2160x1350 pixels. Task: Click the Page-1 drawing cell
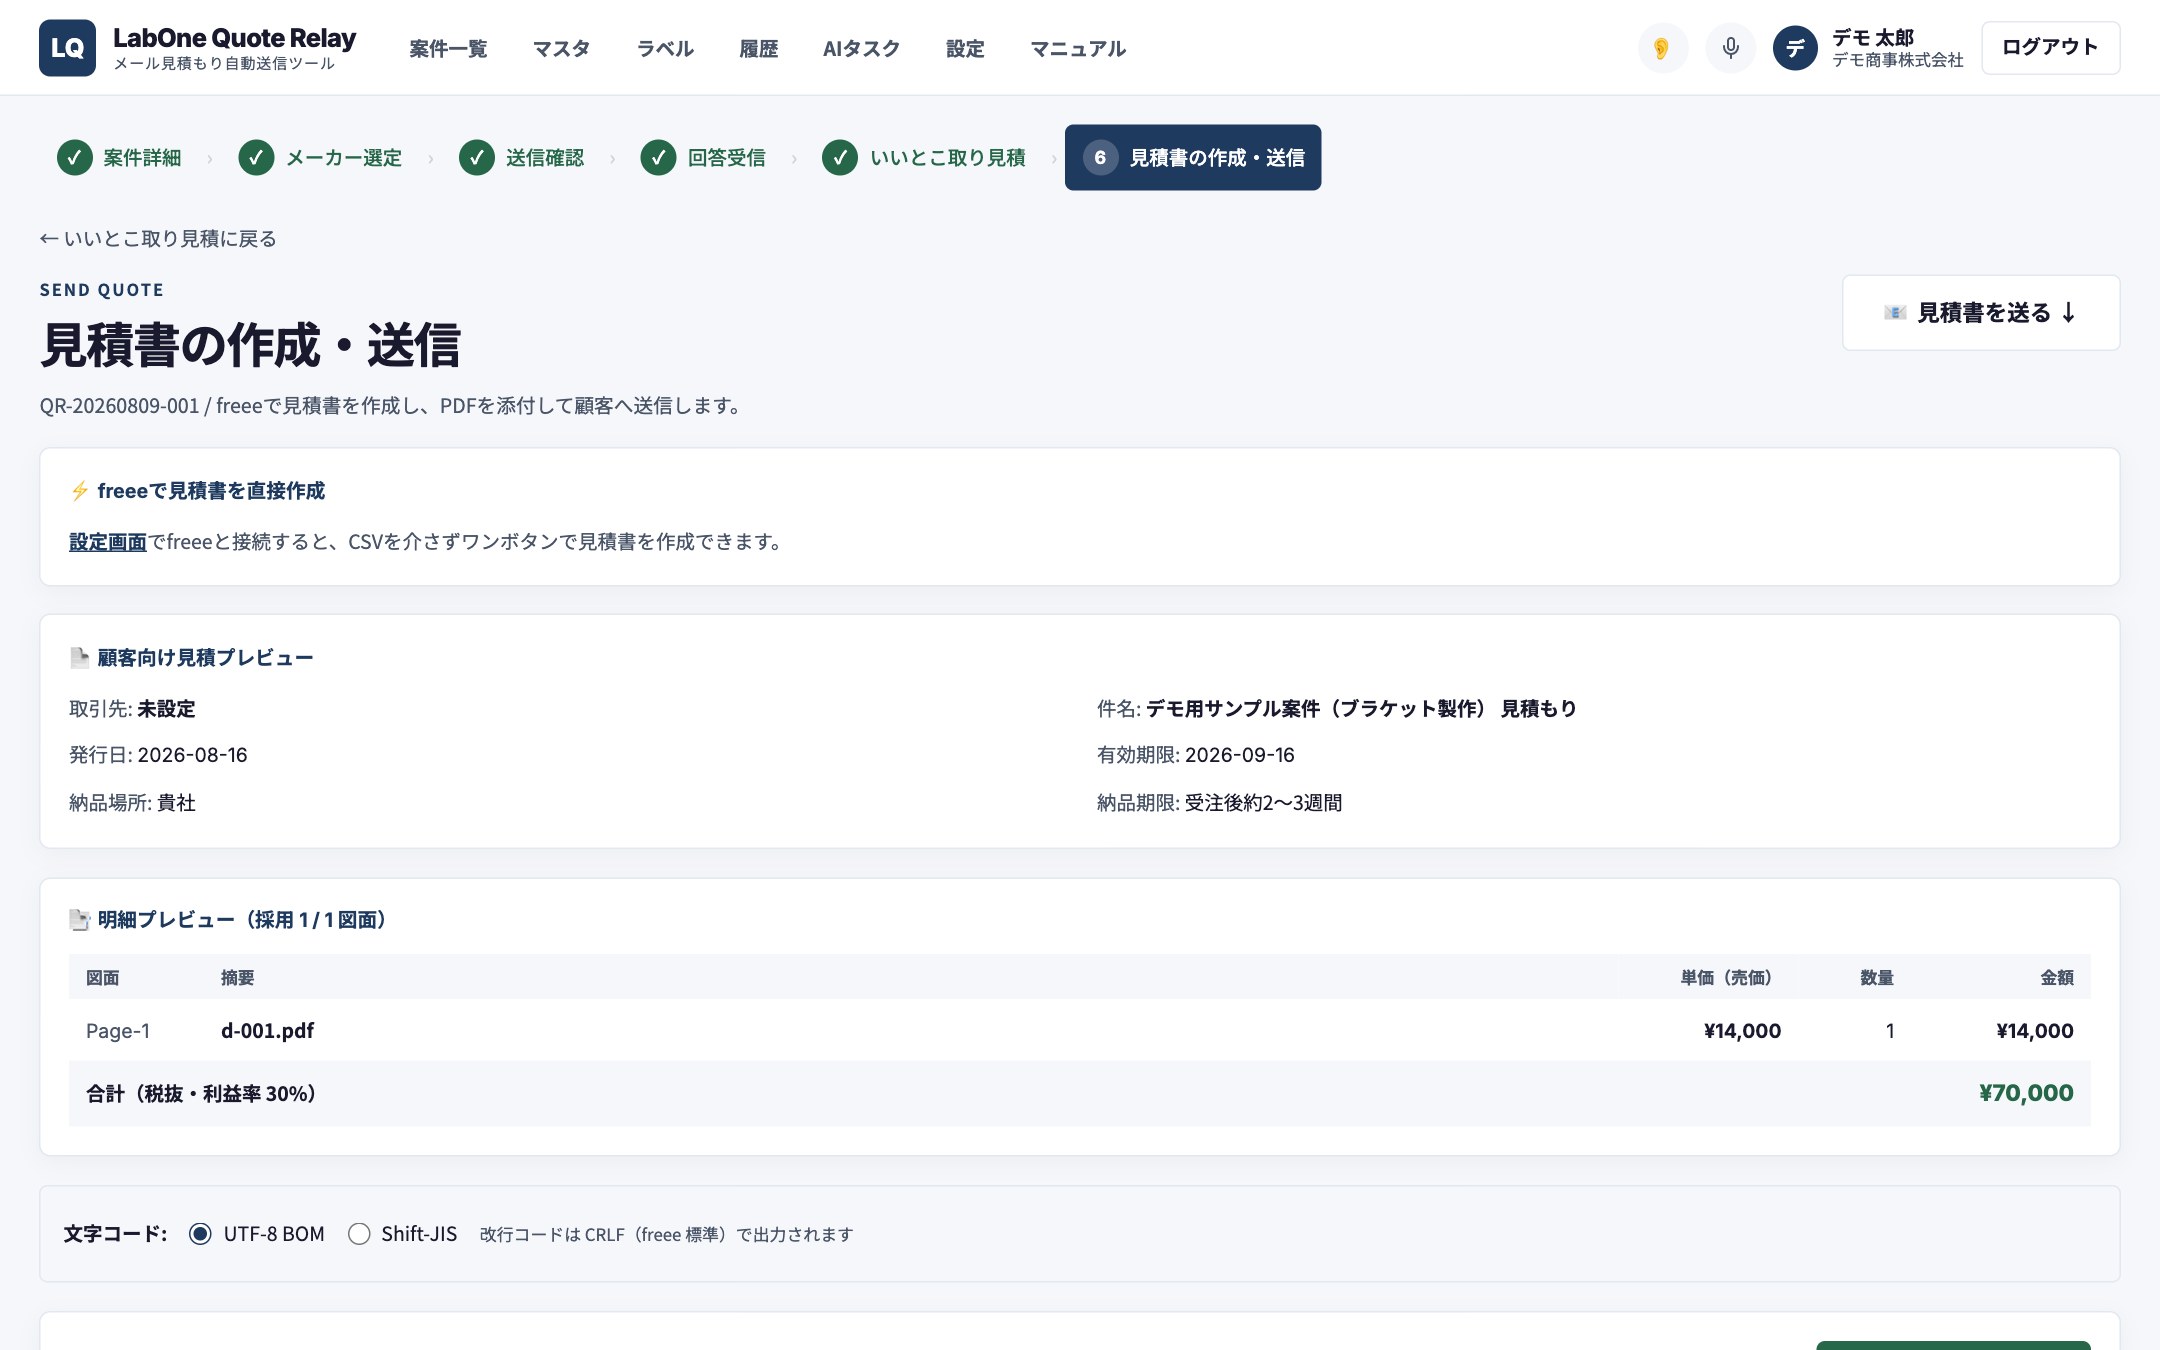(x=118, y=1031)
